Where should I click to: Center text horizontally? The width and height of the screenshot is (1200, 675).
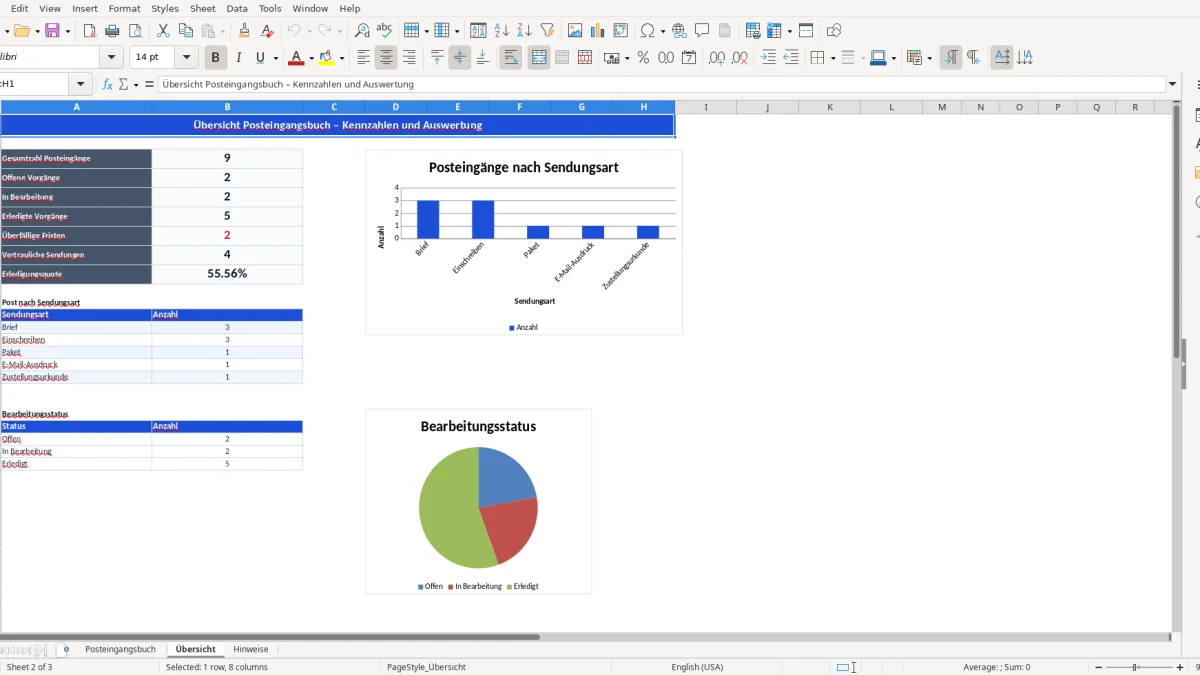(x=386, y=58)
